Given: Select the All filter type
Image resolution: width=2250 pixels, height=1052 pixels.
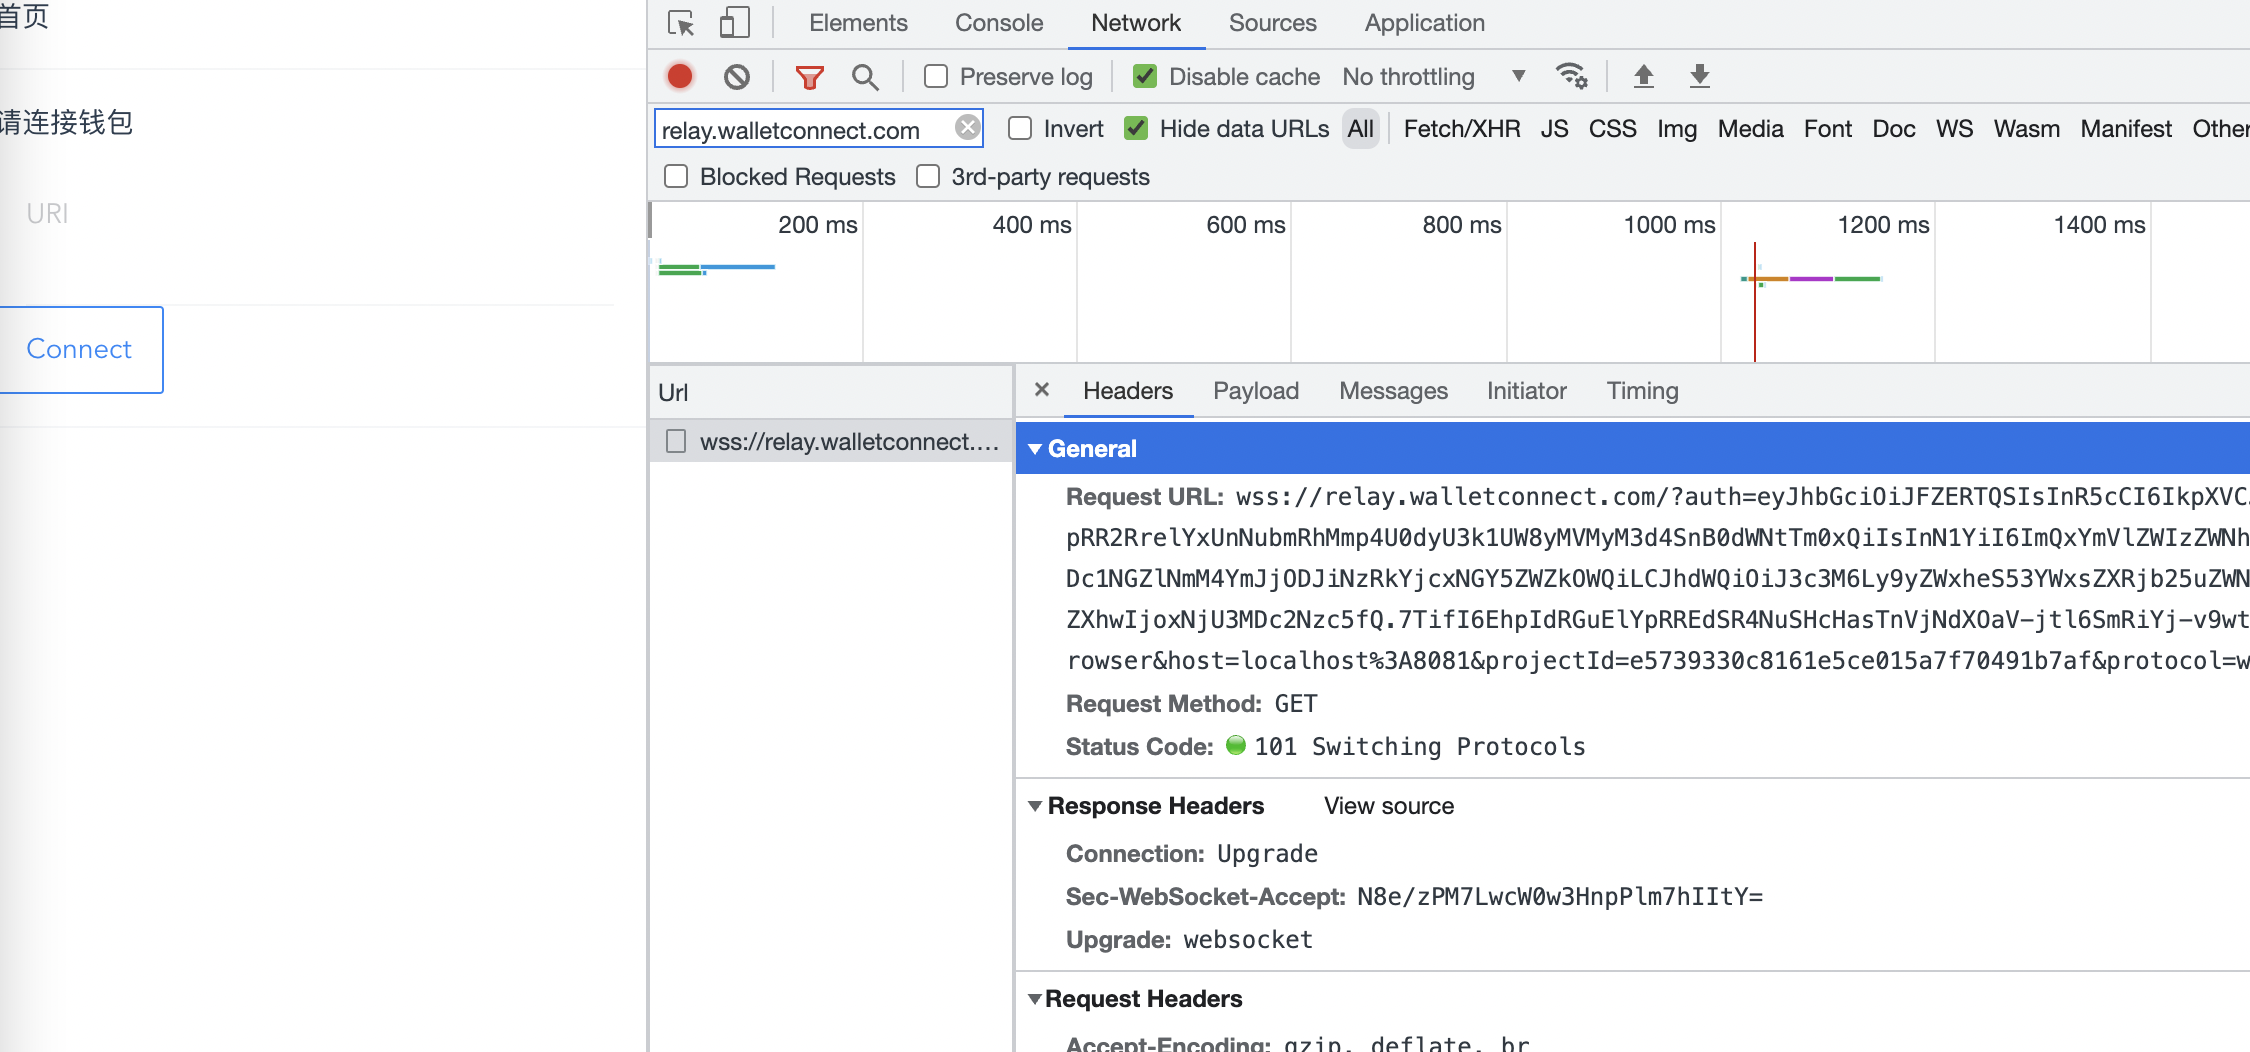Looking at the screenshot, I should pos(1360,129).
